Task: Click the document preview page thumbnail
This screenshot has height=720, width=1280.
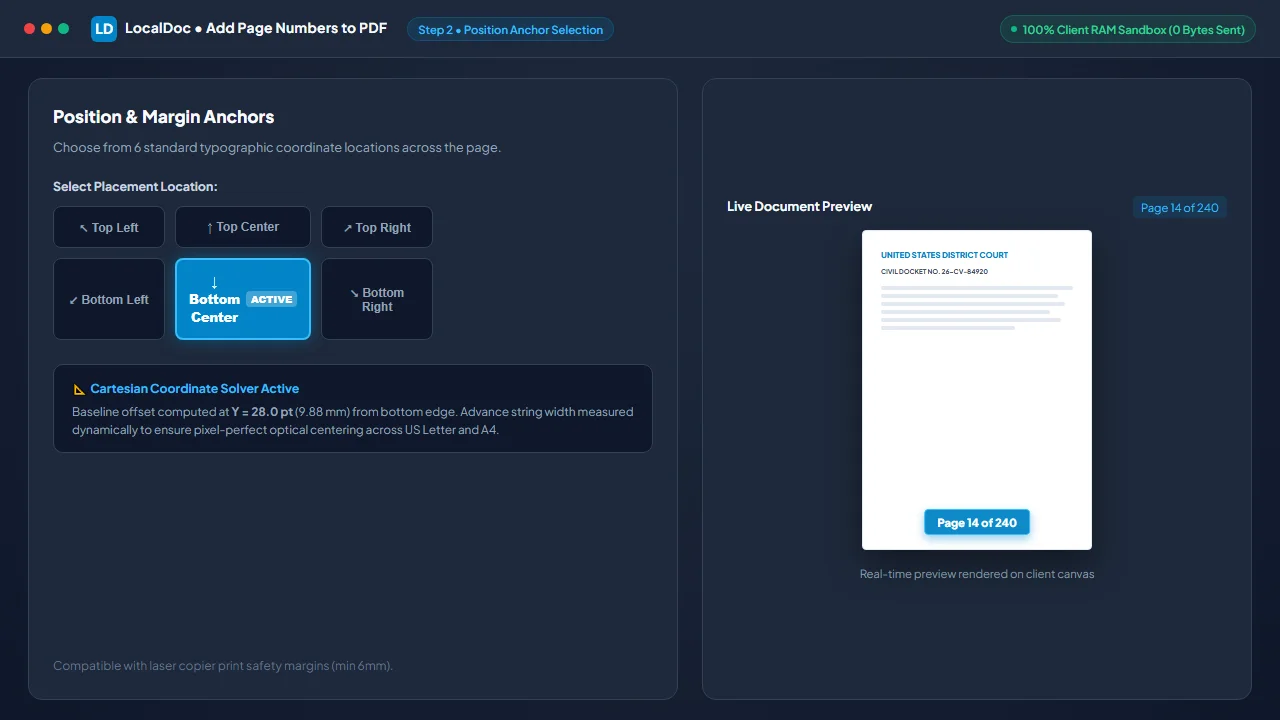Action: tap(977, 390)
